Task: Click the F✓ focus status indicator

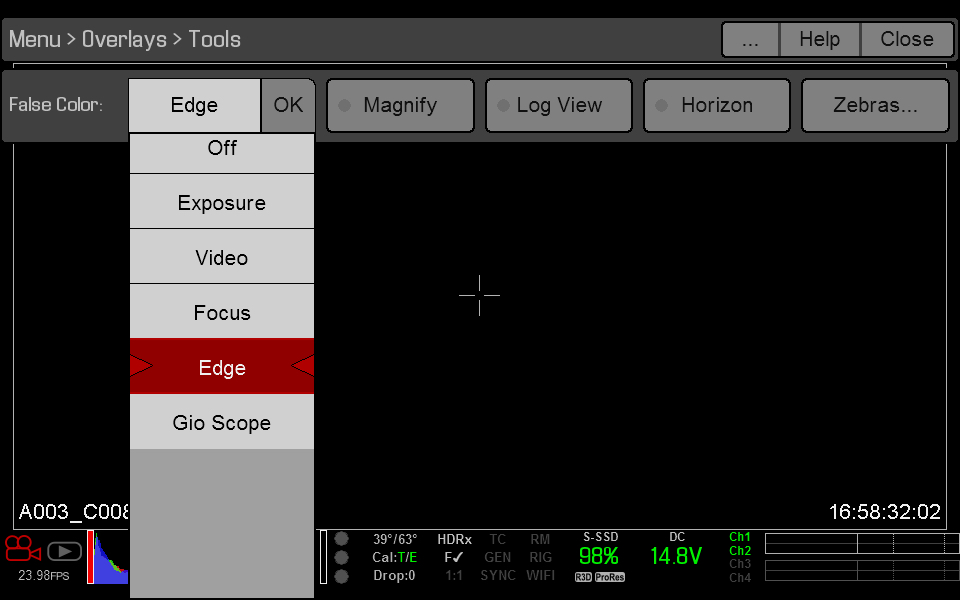Action: pyautogui.click(x=454, y=557)
